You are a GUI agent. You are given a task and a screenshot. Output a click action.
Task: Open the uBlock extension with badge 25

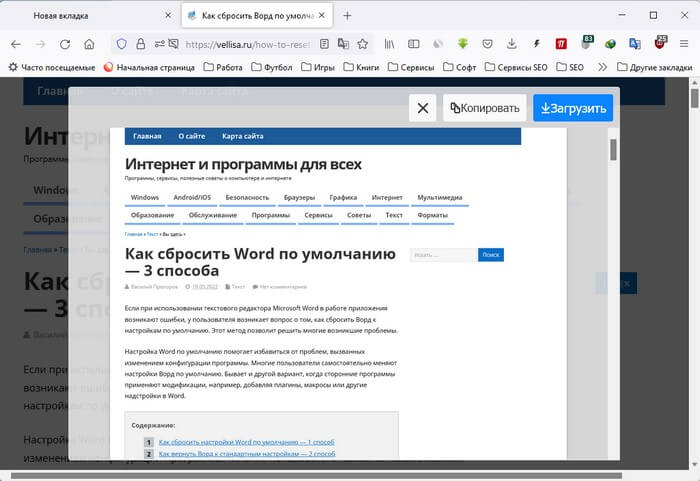[x=660, y=43]
